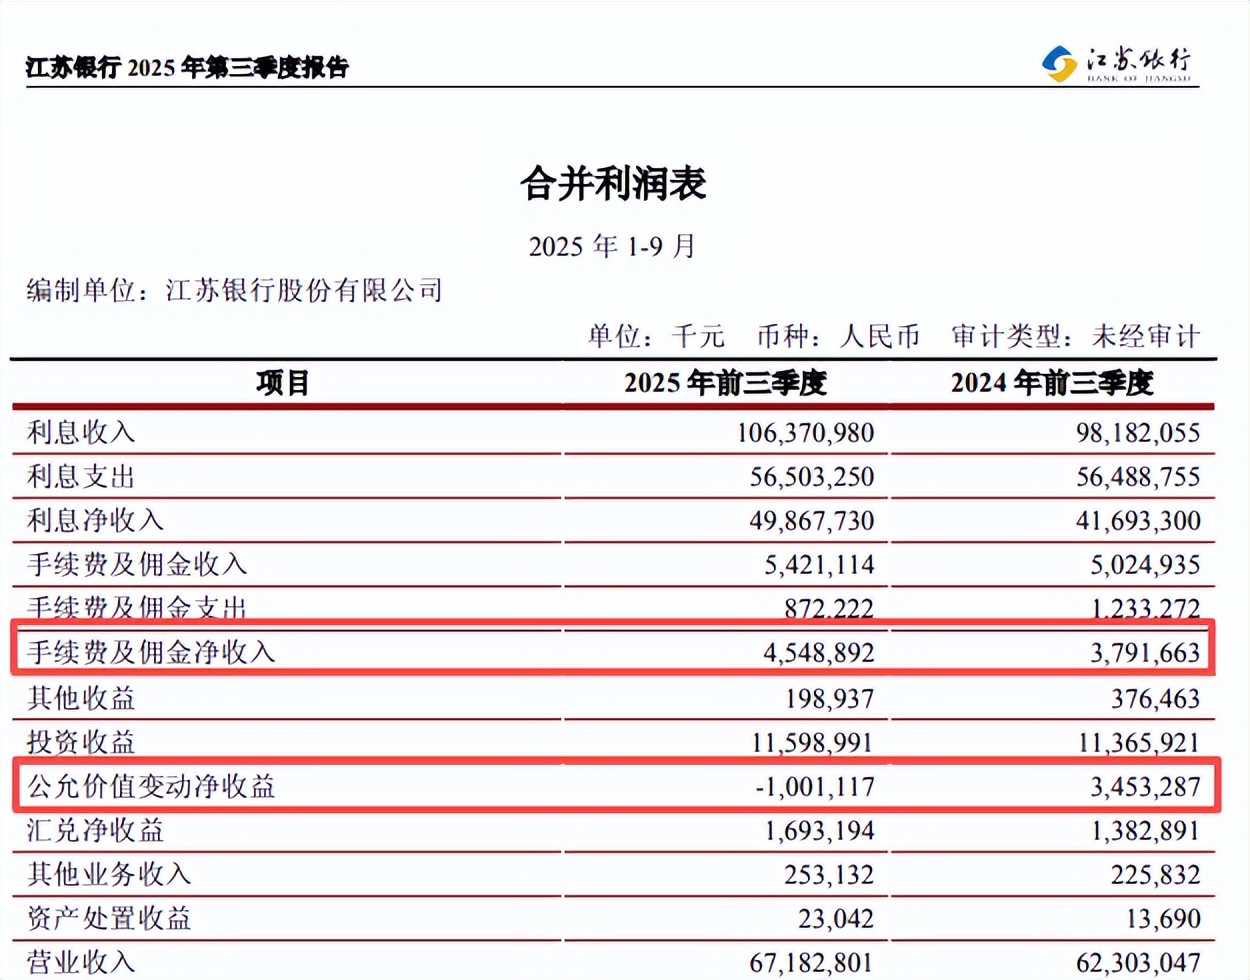
Task: Click the value 225,832
Action: pos(1155,875)
